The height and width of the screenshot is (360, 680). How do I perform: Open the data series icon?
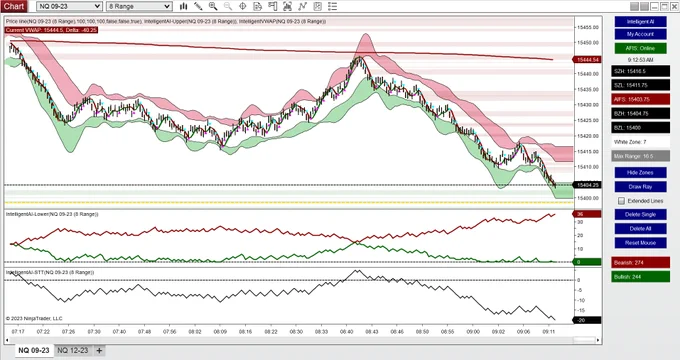(287, 6)
